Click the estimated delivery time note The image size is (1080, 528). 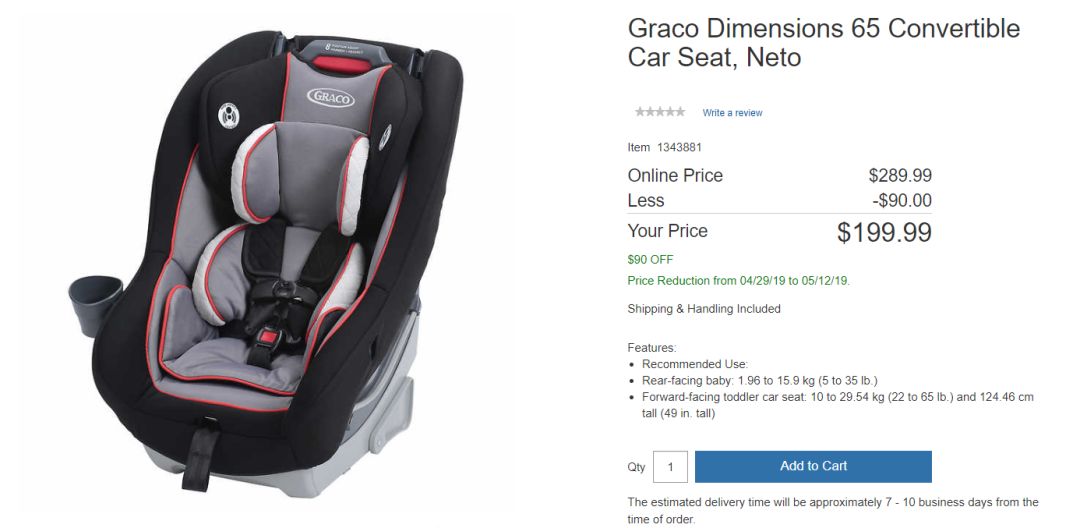[x=833, y=511]
